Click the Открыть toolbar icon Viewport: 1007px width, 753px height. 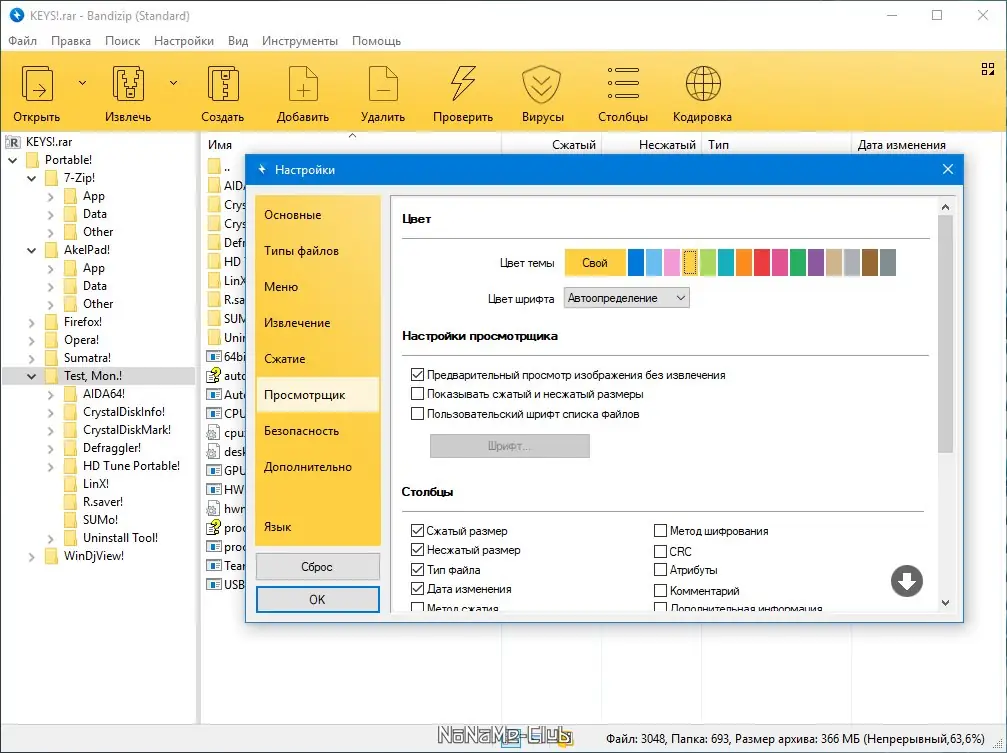click(x=37, y=84)
